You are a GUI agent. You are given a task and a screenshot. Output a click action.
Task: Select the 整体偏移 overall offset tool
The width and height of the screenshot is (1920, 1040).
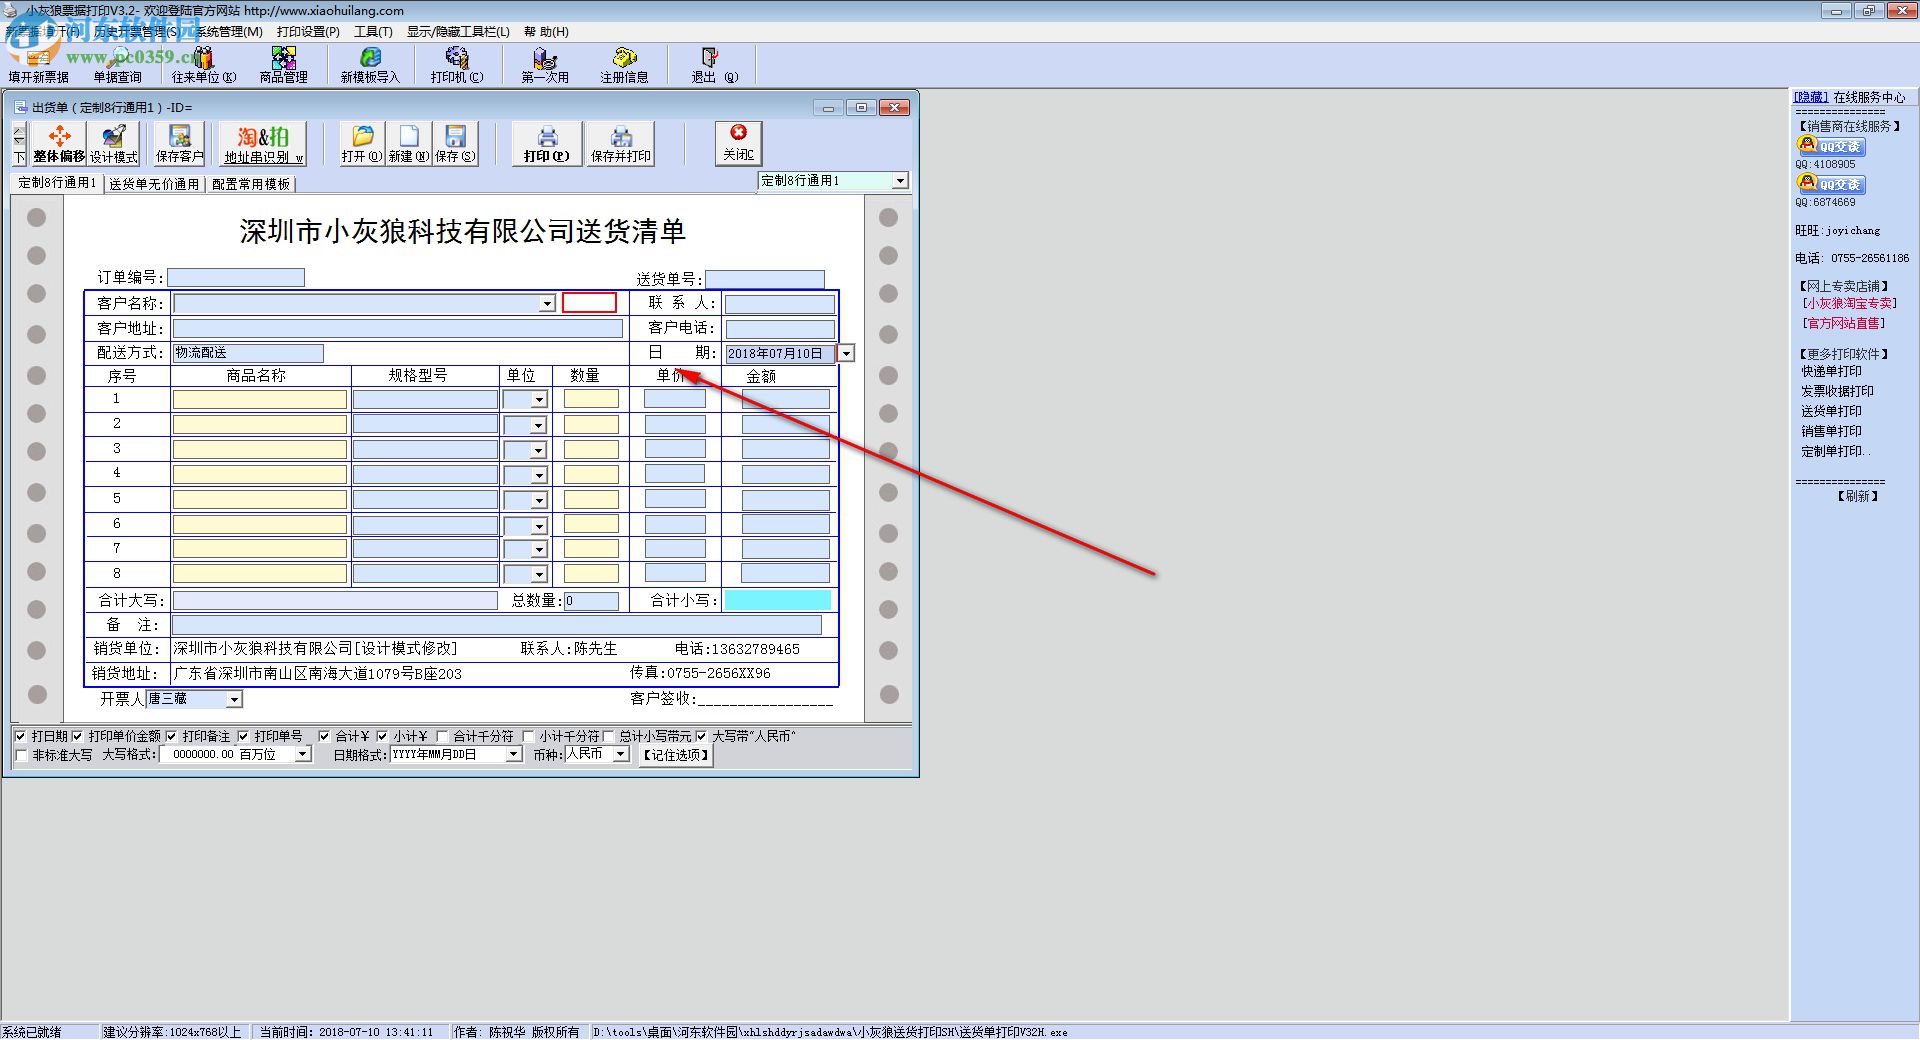59,144
